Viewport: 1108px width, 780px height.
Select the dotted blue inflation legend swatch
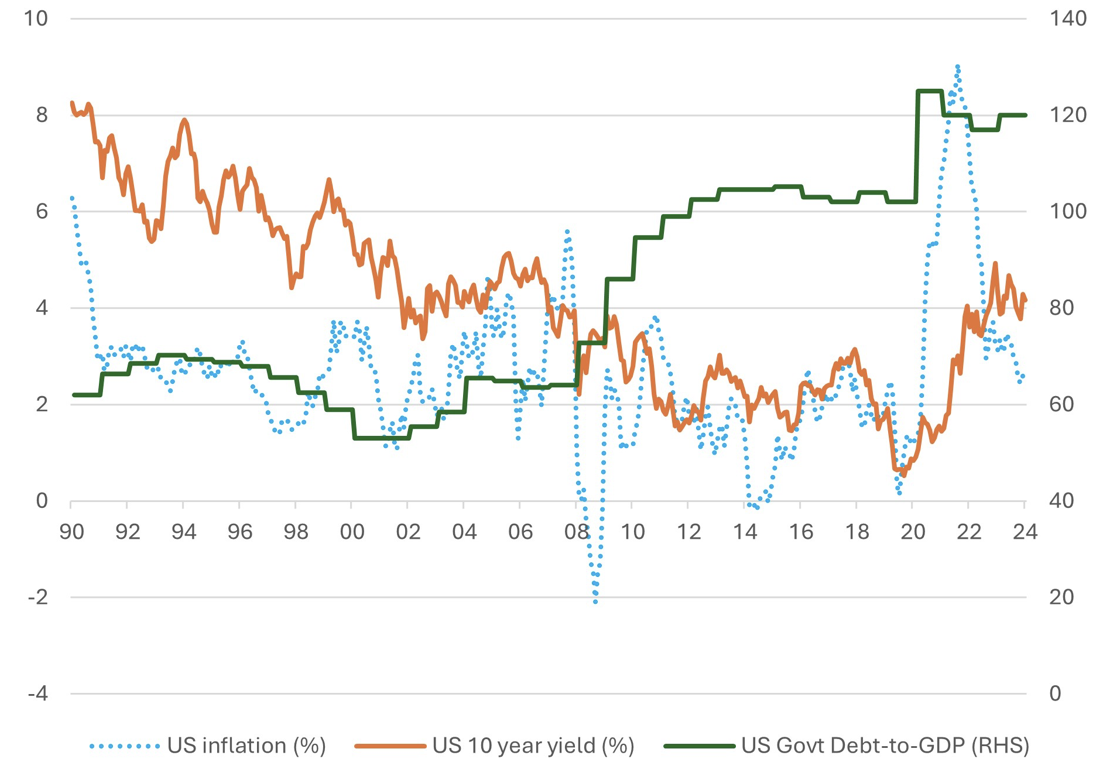pos(124,745)
